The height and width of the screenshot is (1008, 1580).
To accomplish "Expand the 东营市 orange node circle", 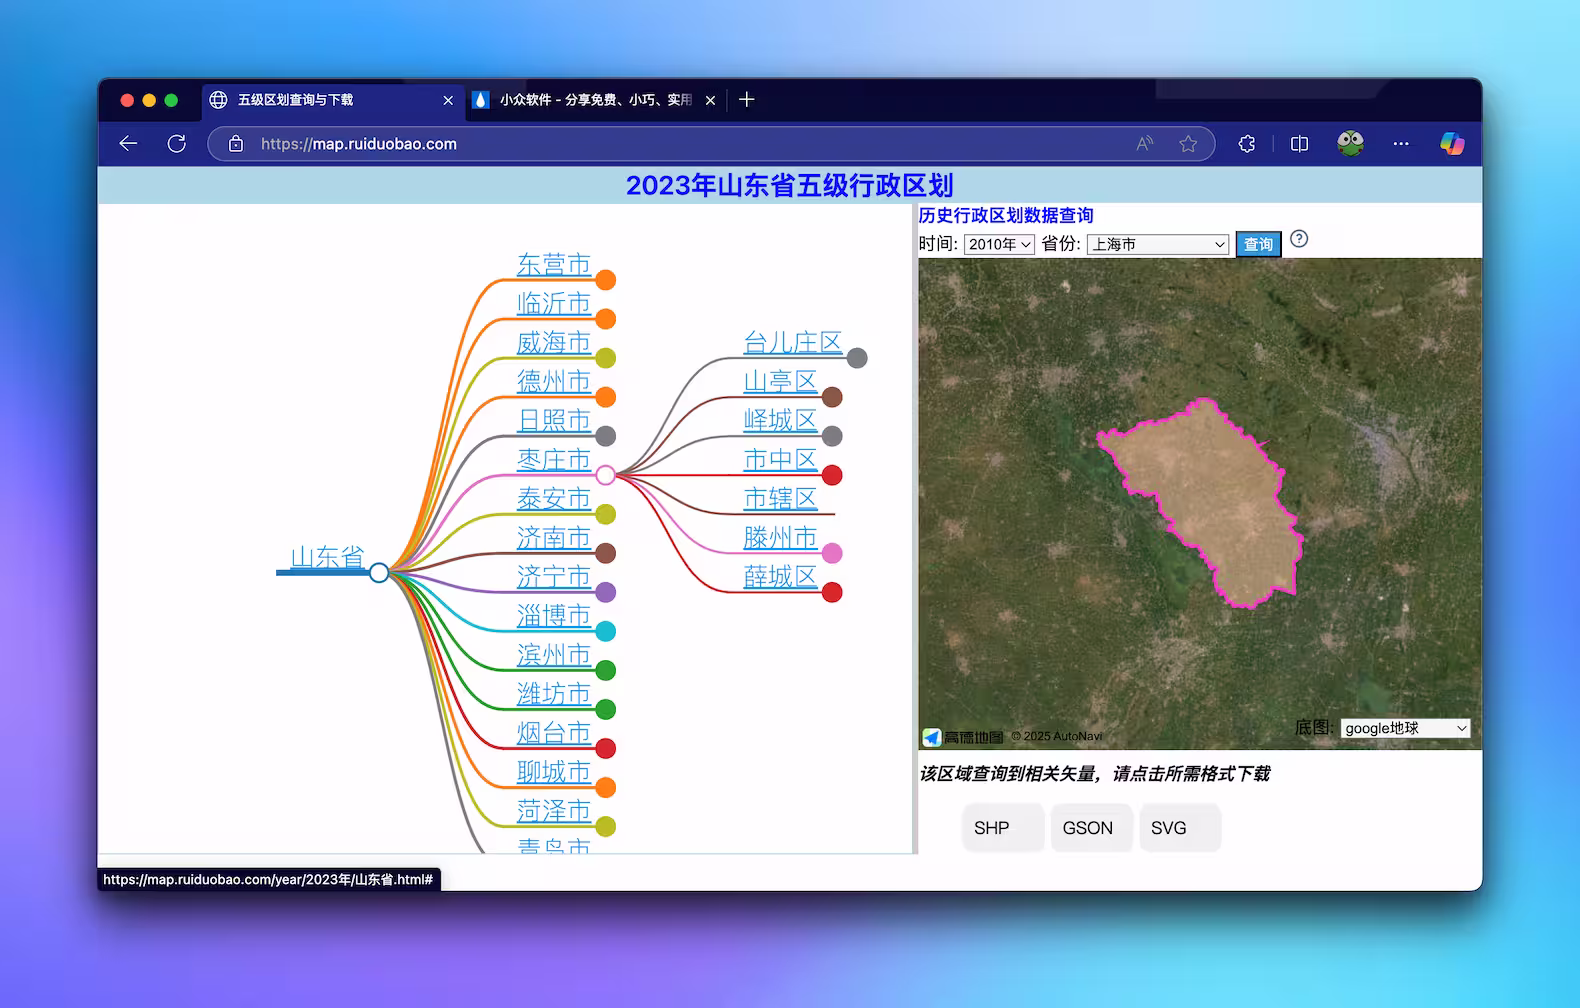I will click(x=606, y=280).
